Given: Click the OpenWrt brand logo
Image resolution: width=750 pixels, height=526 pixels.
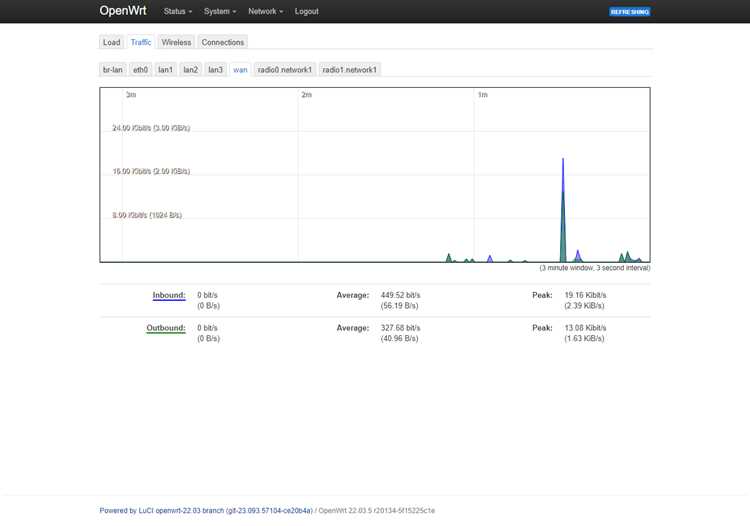Looking at the screenshot, I should point(123,11).
